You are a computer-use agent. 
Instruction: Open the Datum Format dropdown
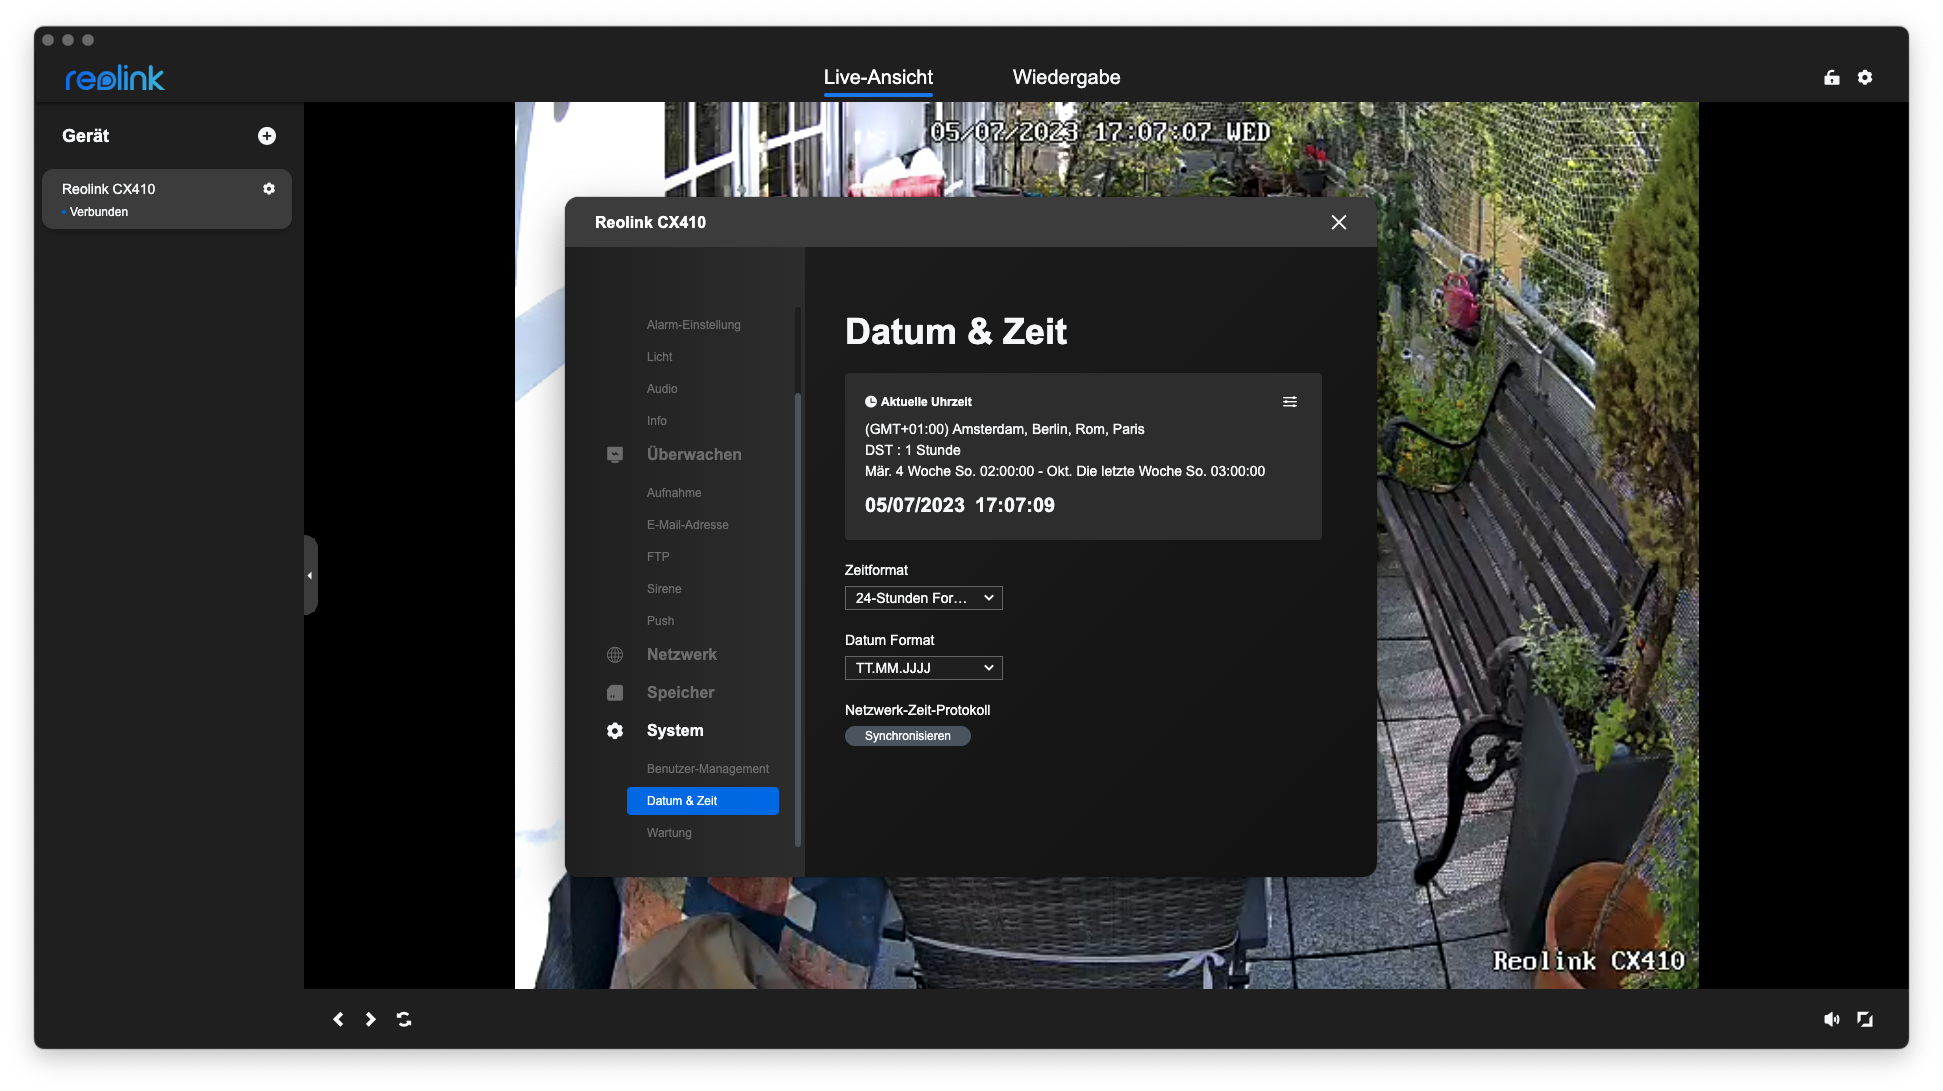click(923, 668)
